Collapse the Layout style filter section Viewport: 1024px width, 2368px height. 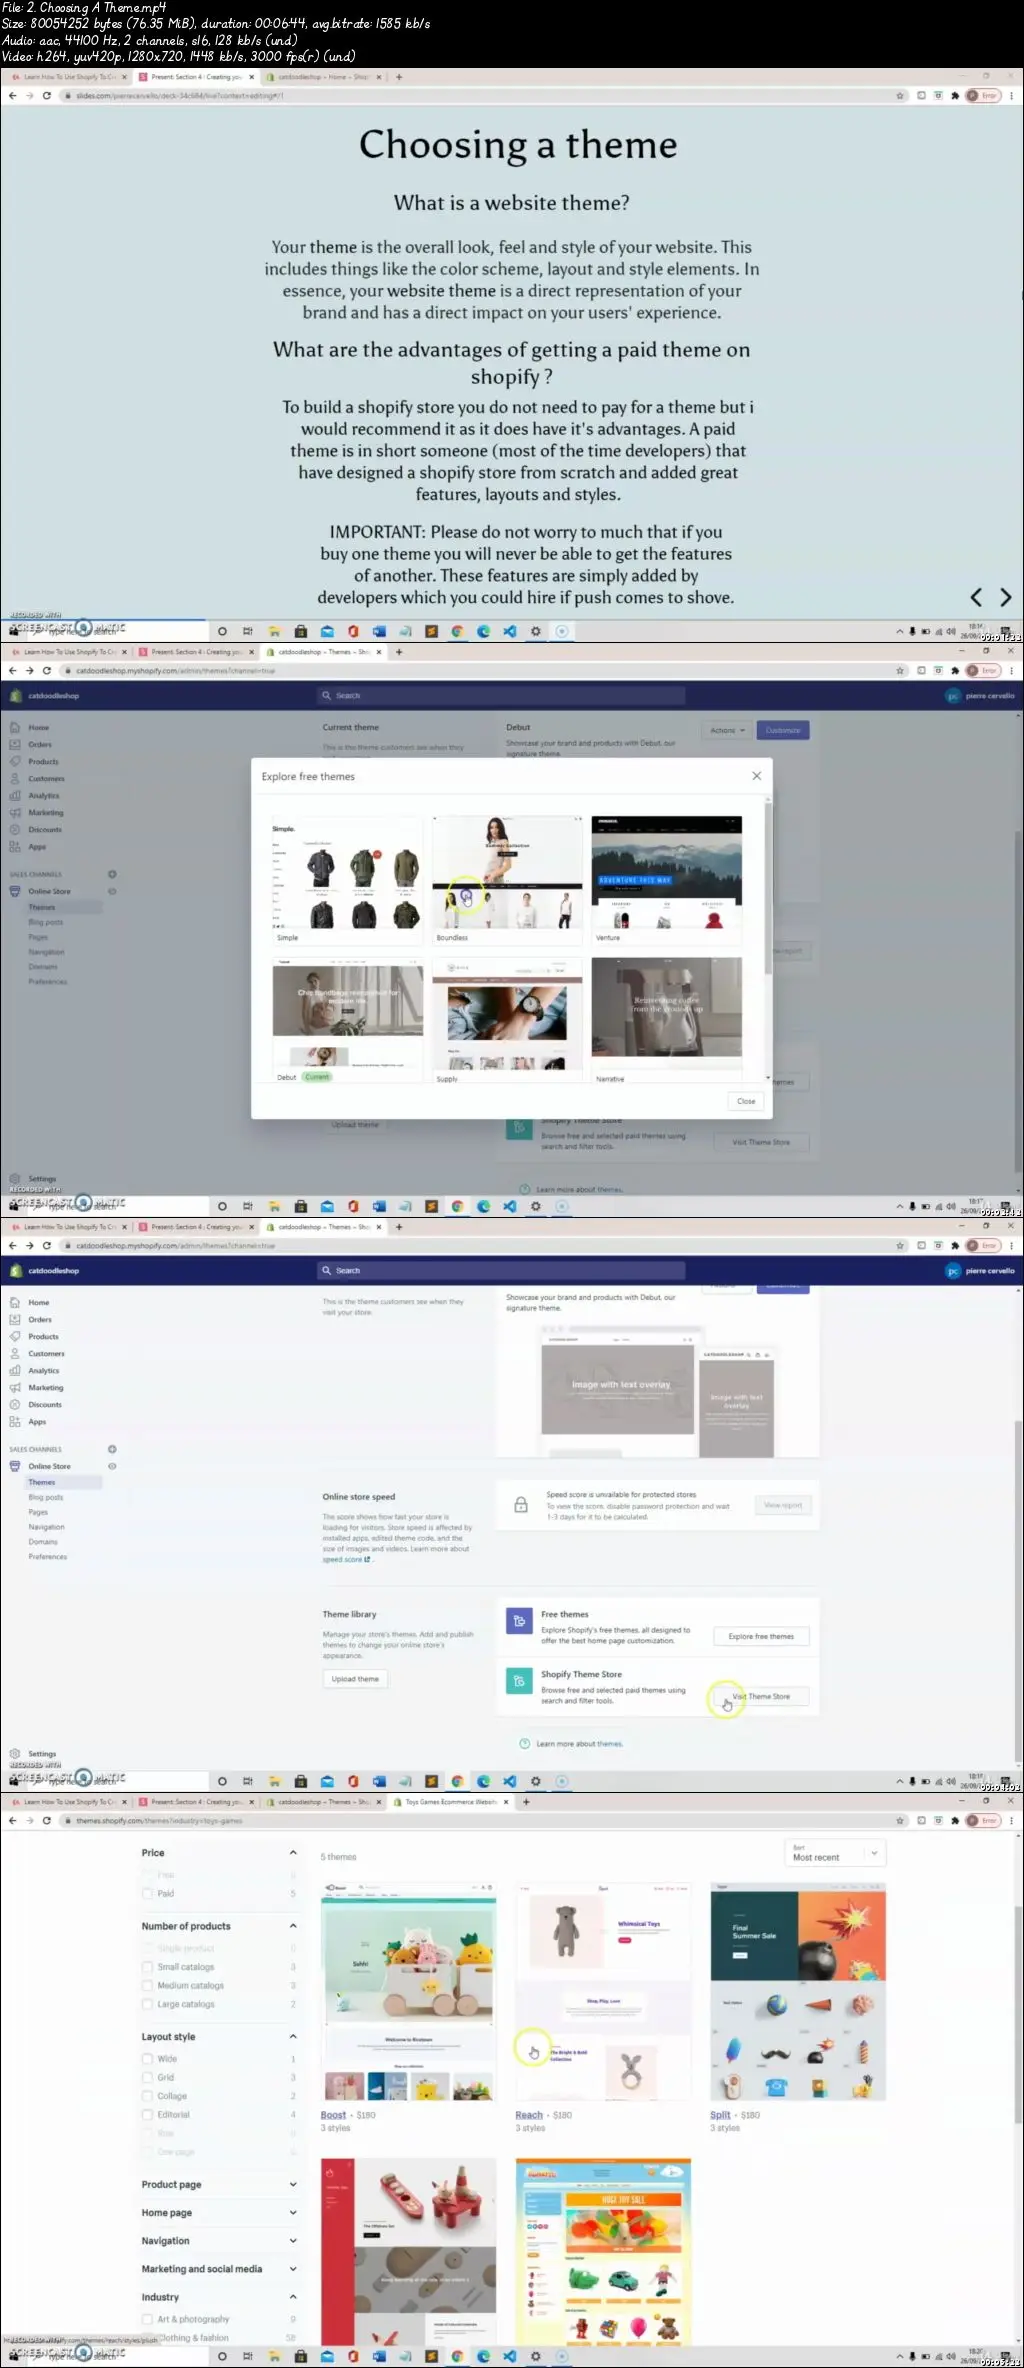tap(293, 2036)
